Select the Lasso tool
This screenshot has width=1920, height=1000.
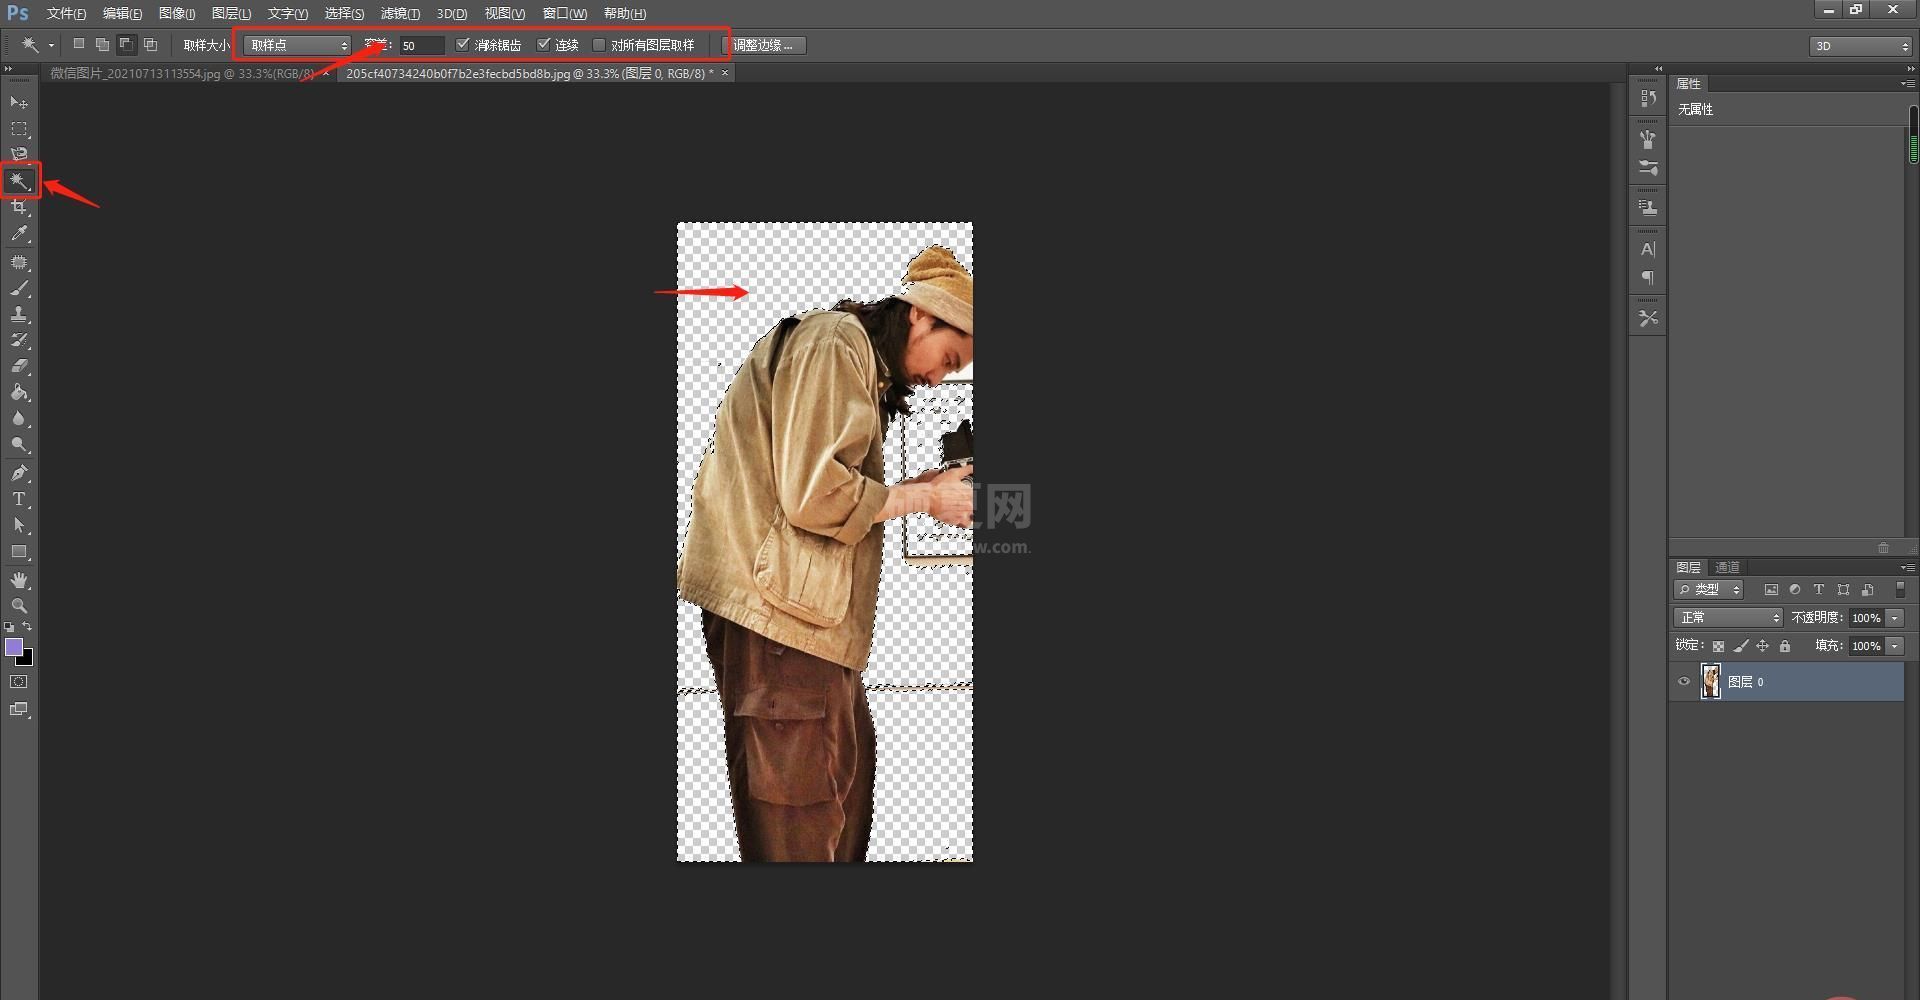[19, 154]
